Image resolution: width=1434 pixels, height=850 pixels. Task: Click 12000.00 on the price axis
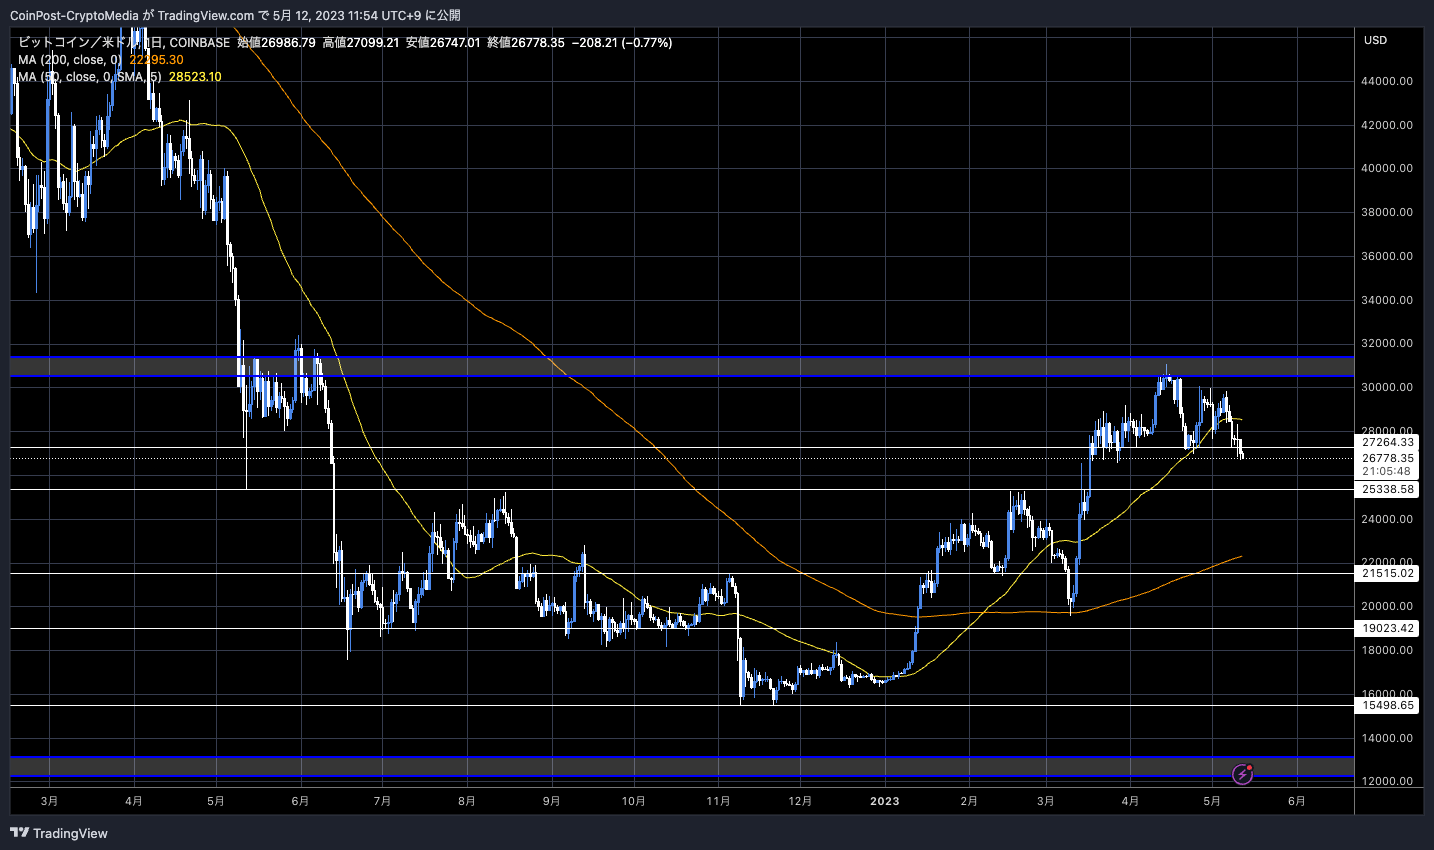(x=1387, y=781)
